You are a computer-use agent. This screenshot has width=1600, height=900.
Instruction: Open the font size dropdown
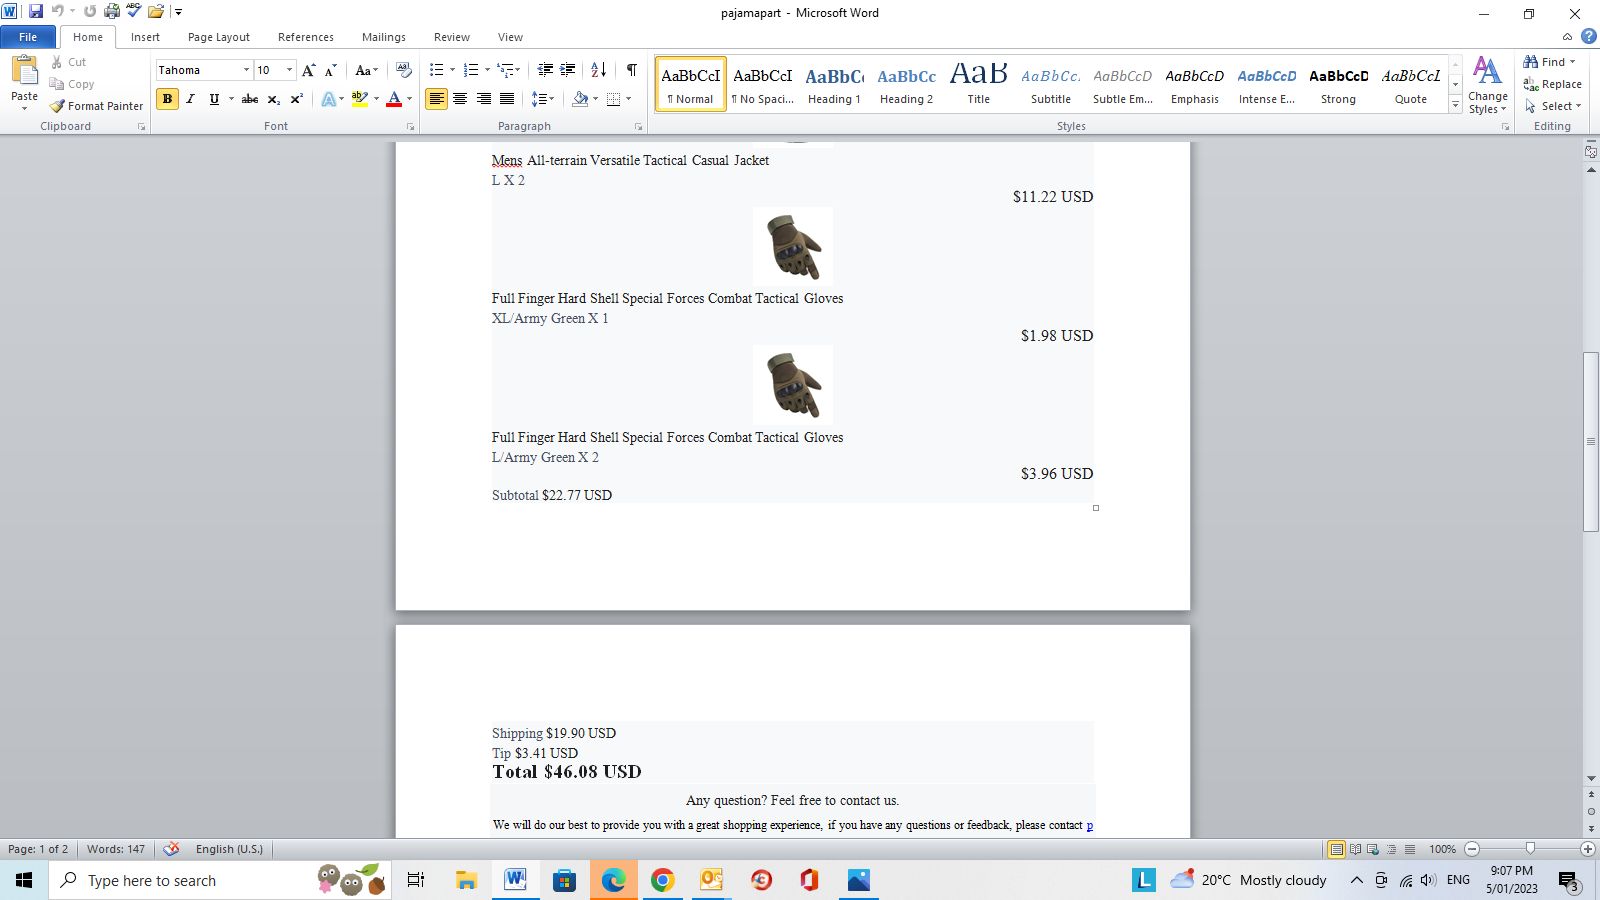[x=290, y=70]
